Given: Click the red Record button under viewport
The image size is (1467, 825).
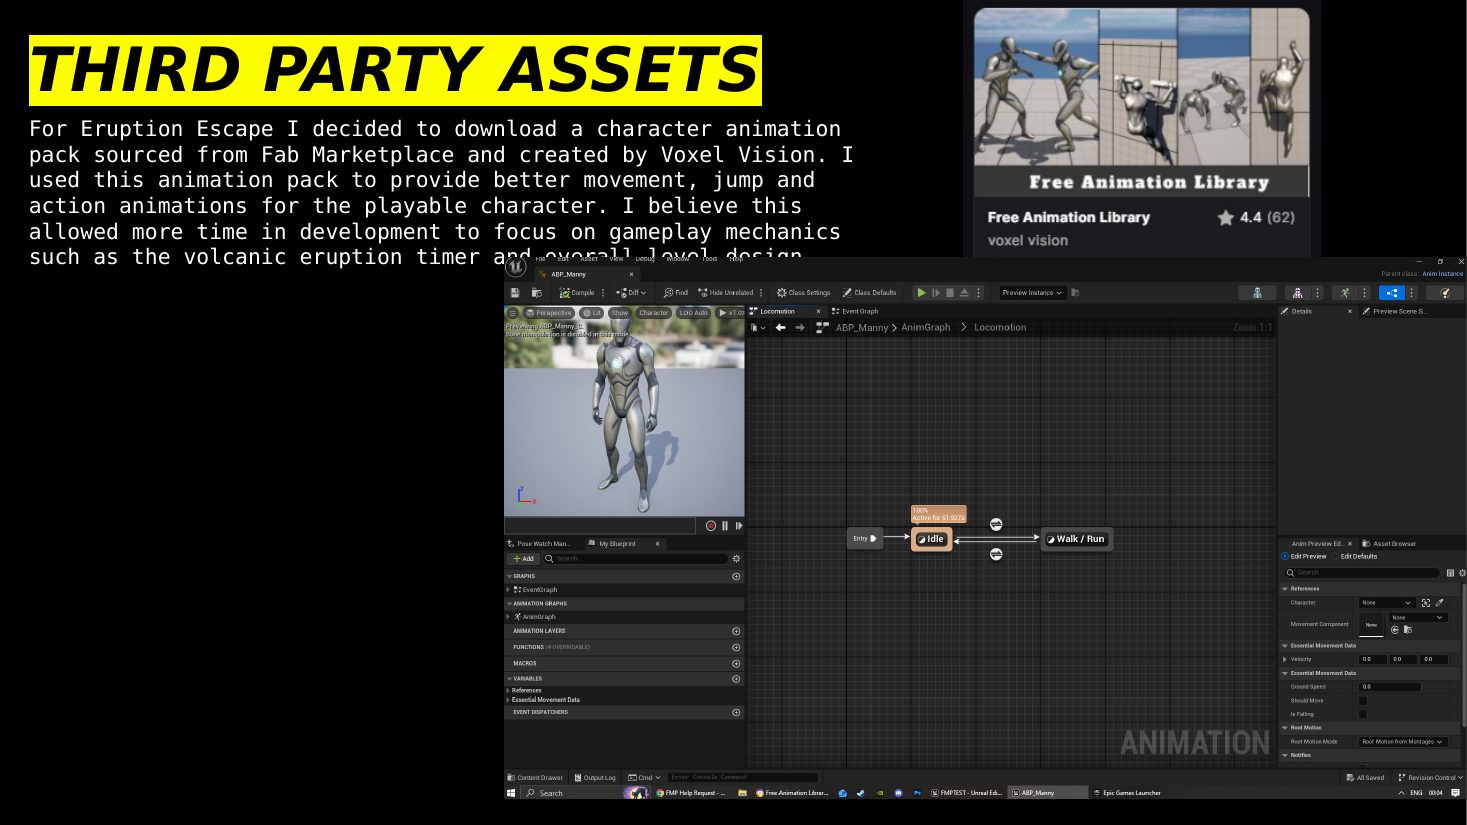Looking at the screenshot, I should tap(711, 526).
